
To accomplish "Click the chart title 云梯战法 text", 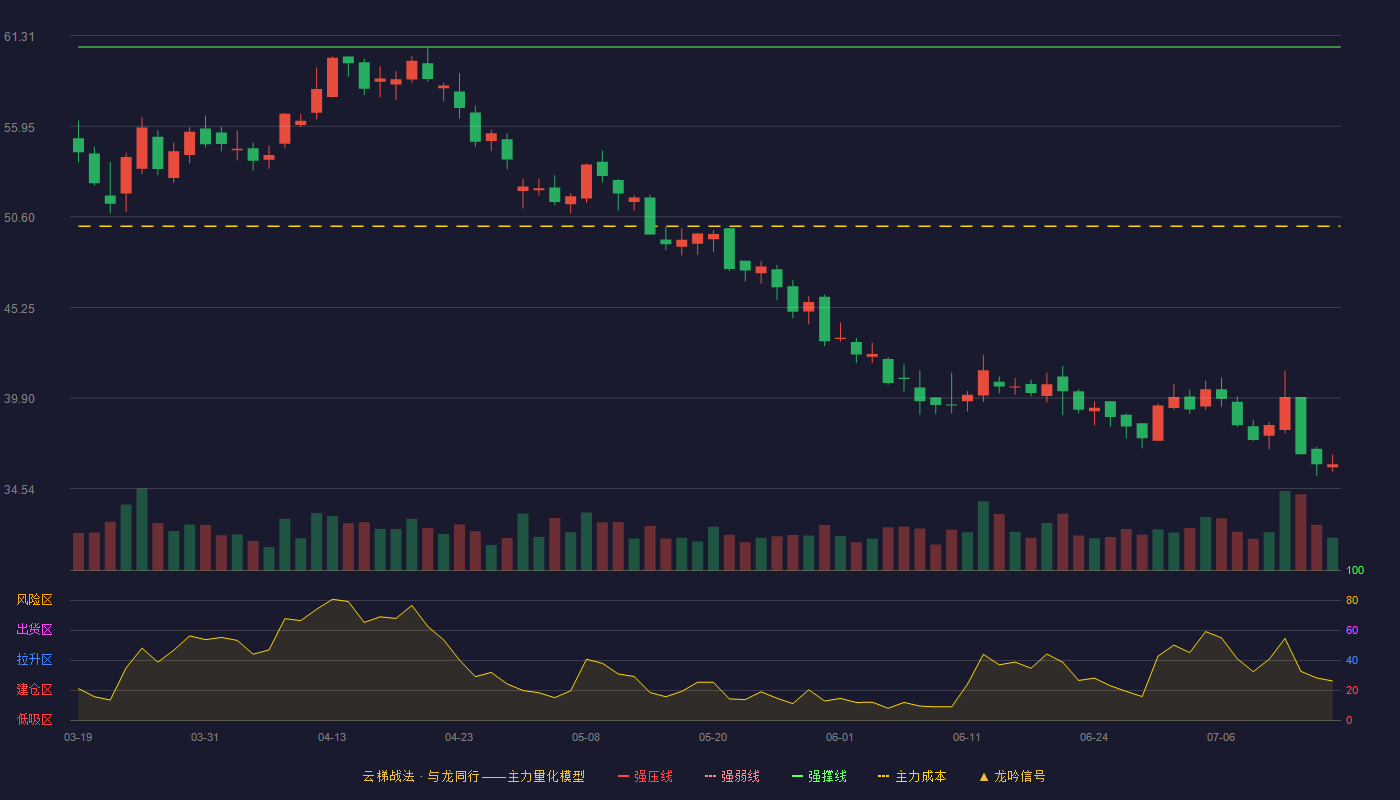I will 387,776.
